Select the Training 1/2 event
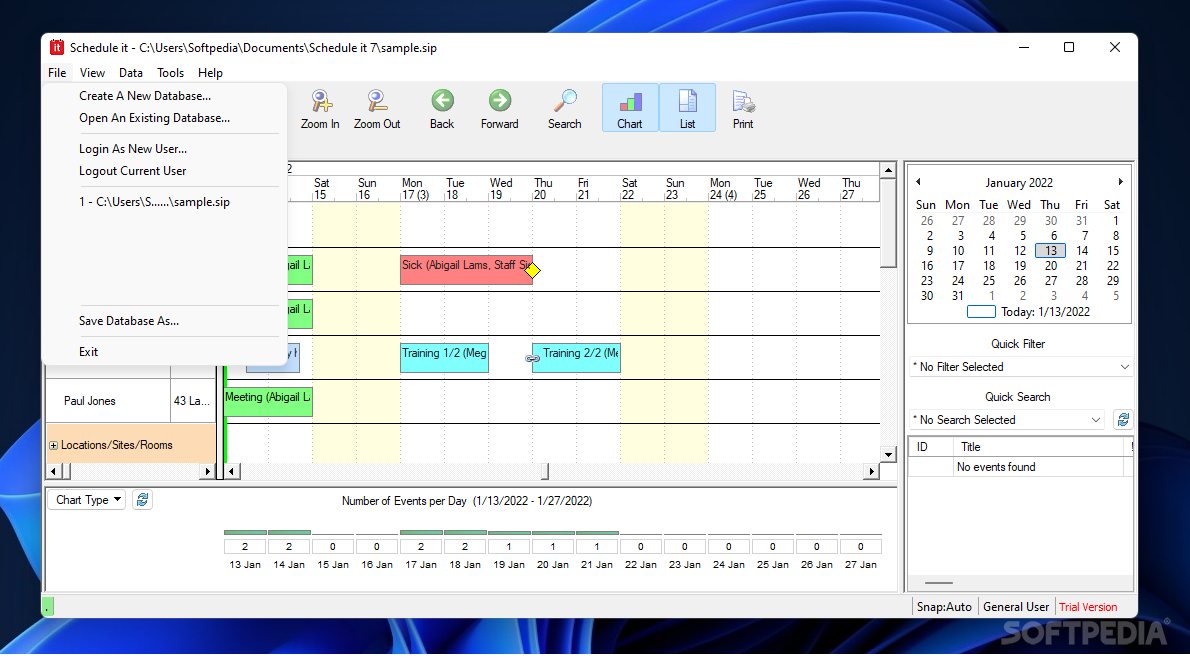Screen dimensions: 1190x660 coord(444,358)
